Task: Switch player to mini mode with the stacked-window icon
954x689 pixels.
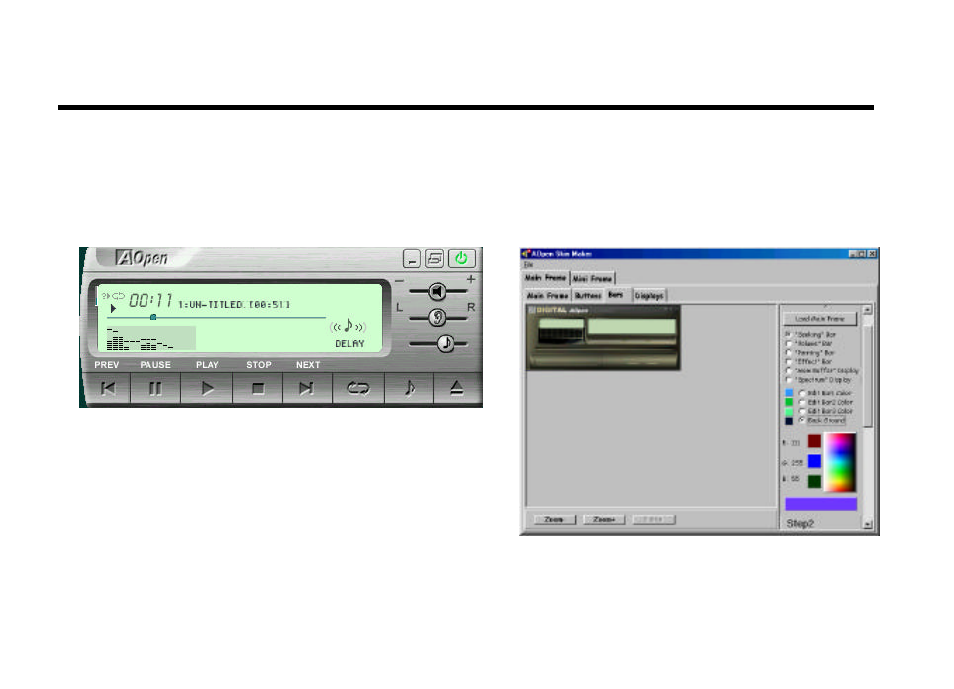Action: 434,259
